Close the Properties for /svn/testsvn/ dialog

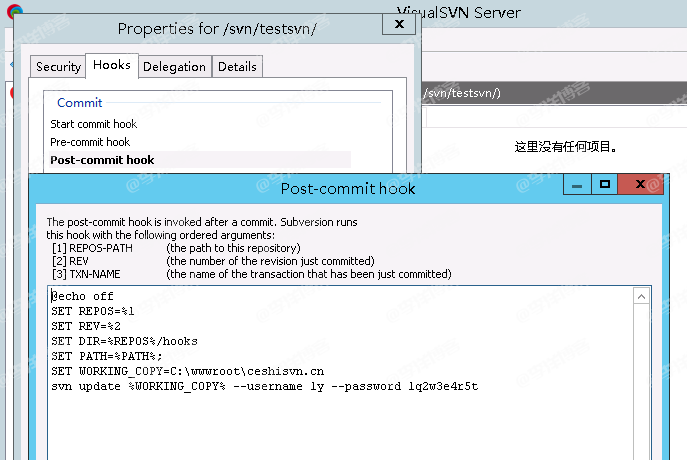[400, 26]
